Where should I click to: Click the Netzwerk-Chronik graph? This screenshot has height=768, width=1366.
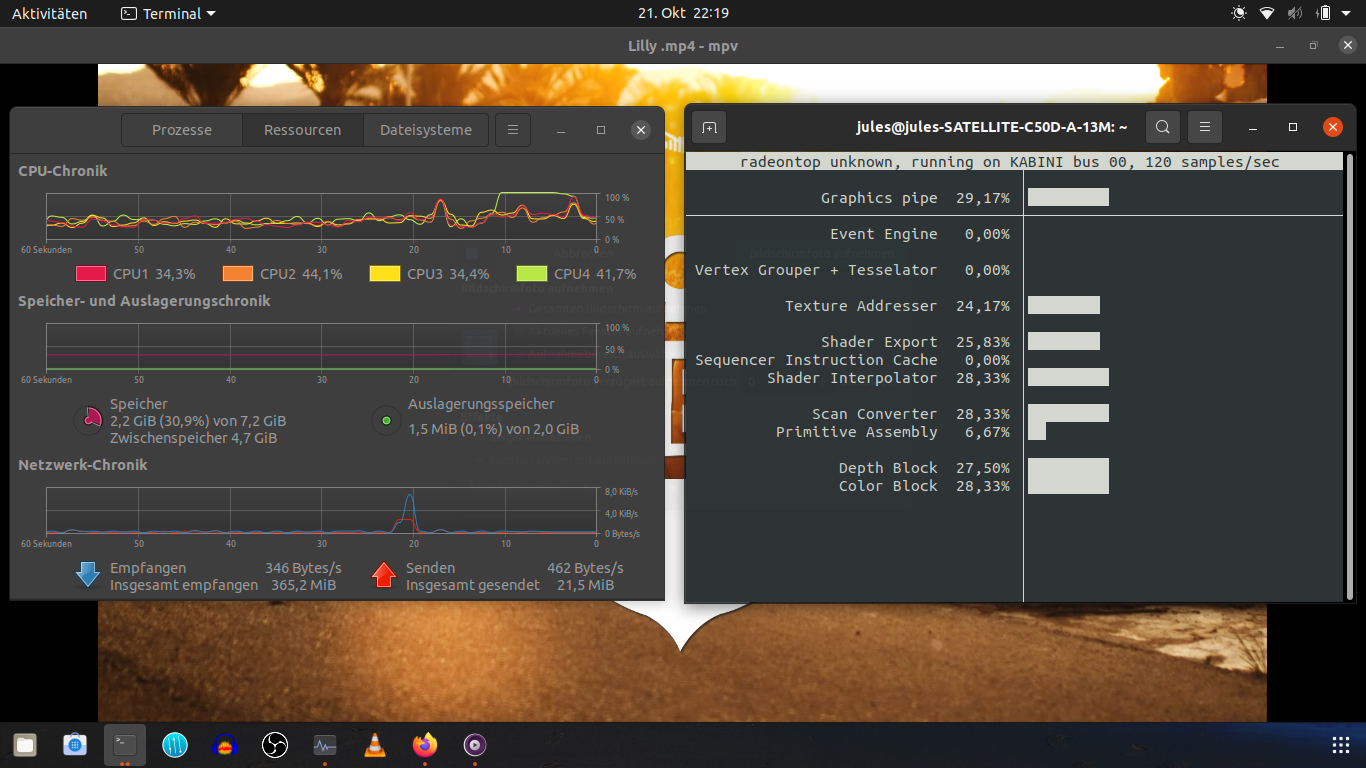point(322,511)
